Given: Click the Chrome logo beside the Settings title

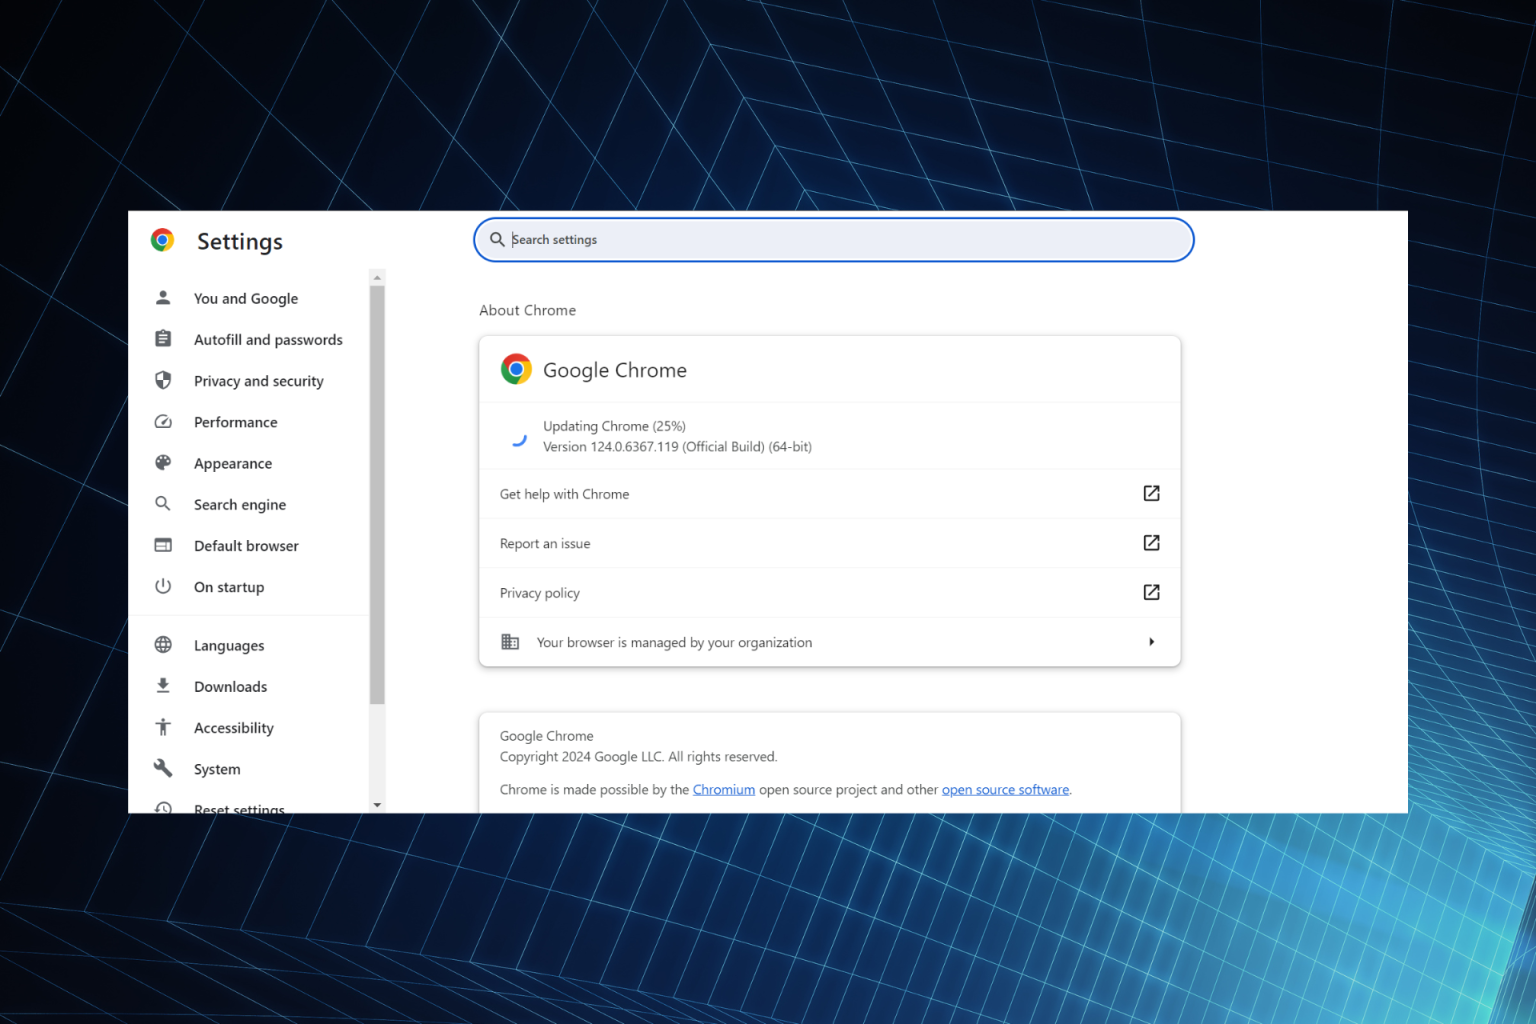Looking at the screenshot, I should (x=162, y=240).
